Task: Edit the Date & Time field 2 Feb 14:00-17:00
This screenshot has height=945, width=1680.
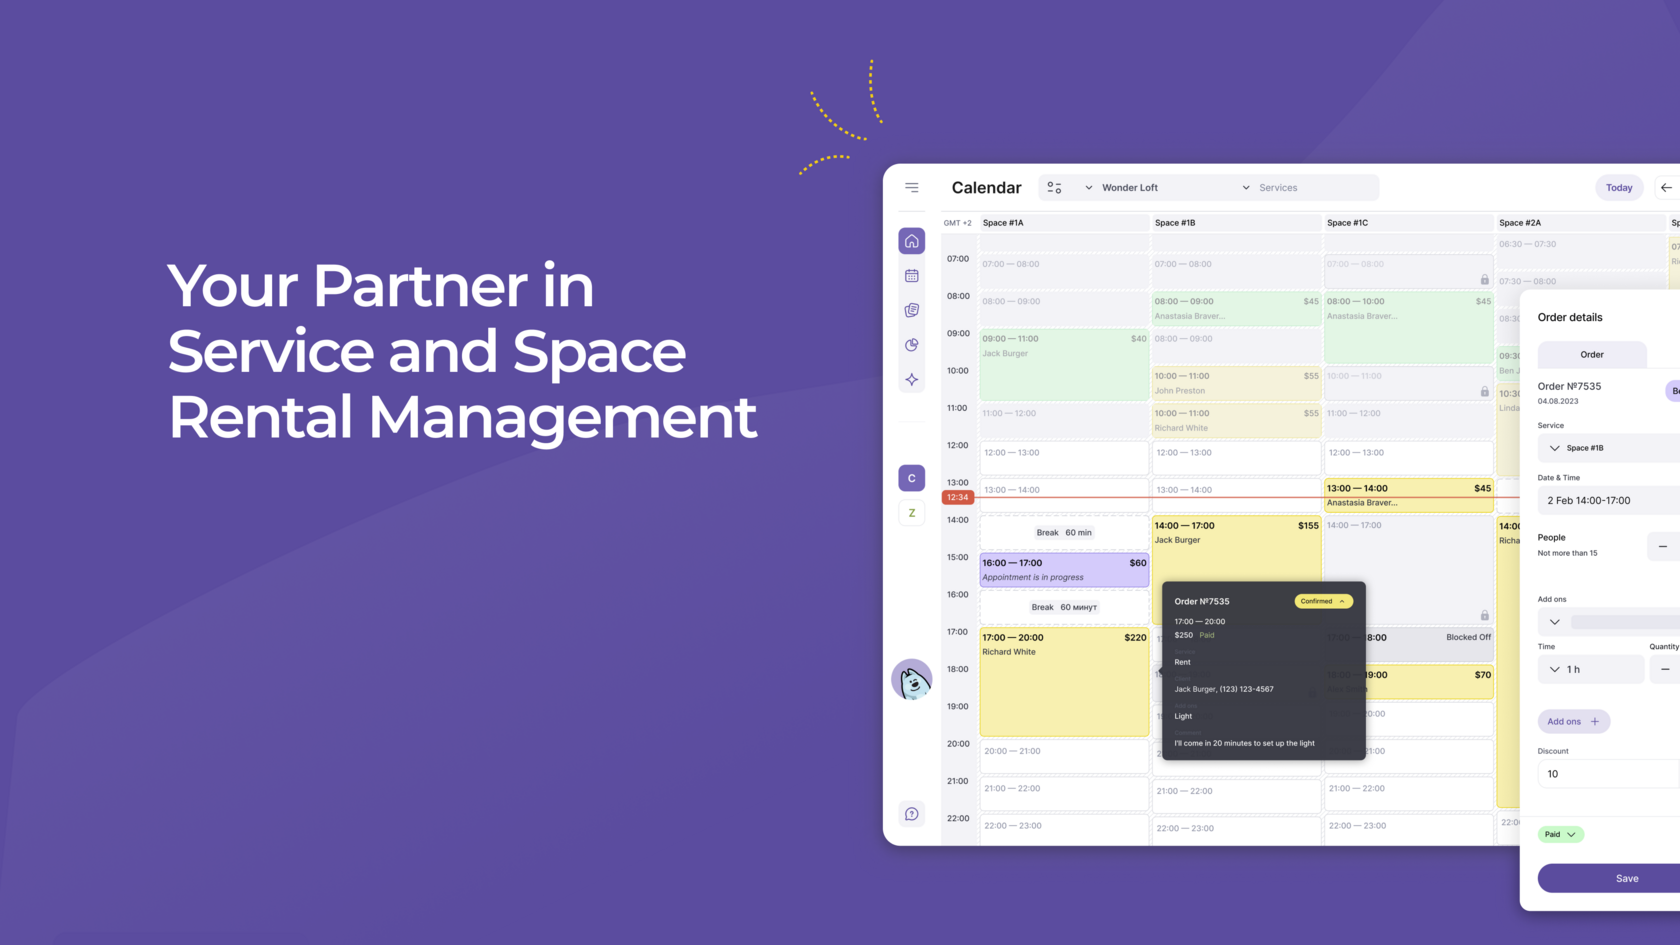Action: point(1608,500)
